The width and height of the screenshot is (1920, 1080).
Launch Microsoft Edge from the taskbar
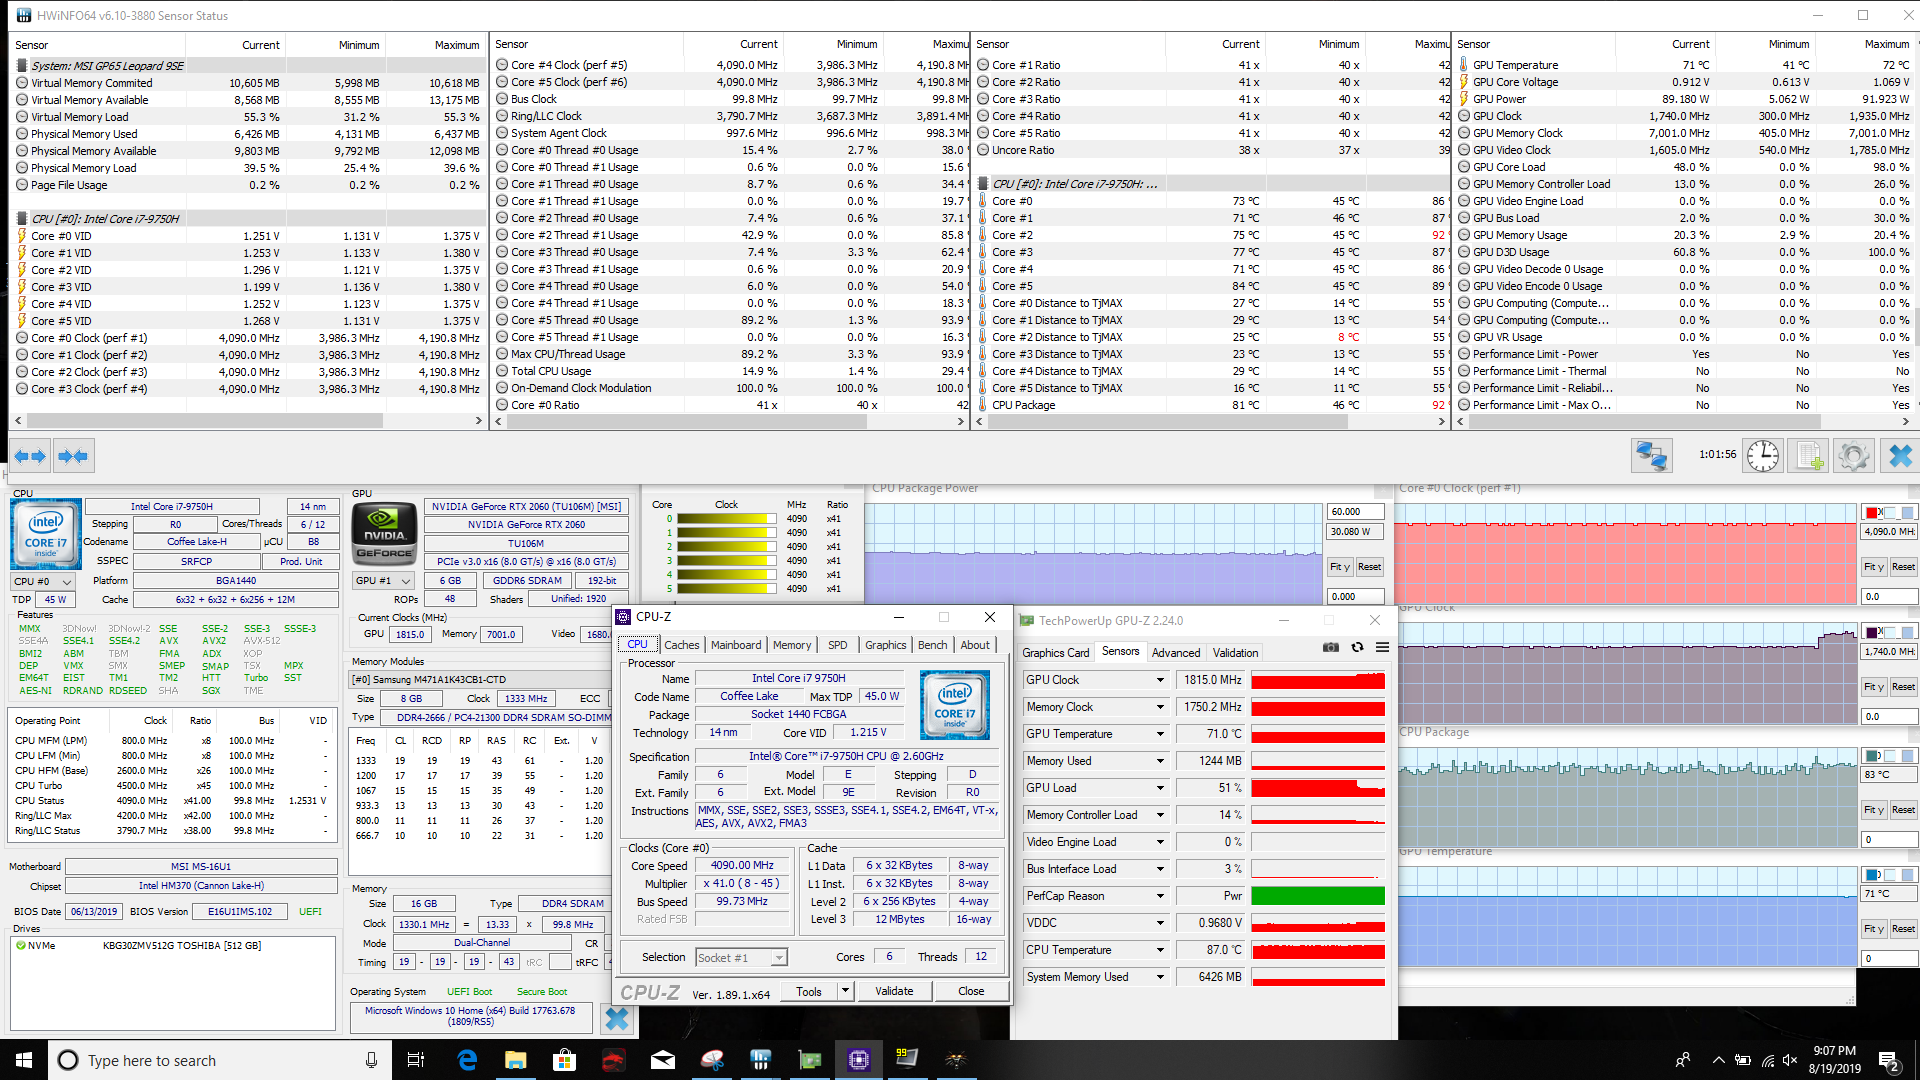click(x=467, y=1060)
